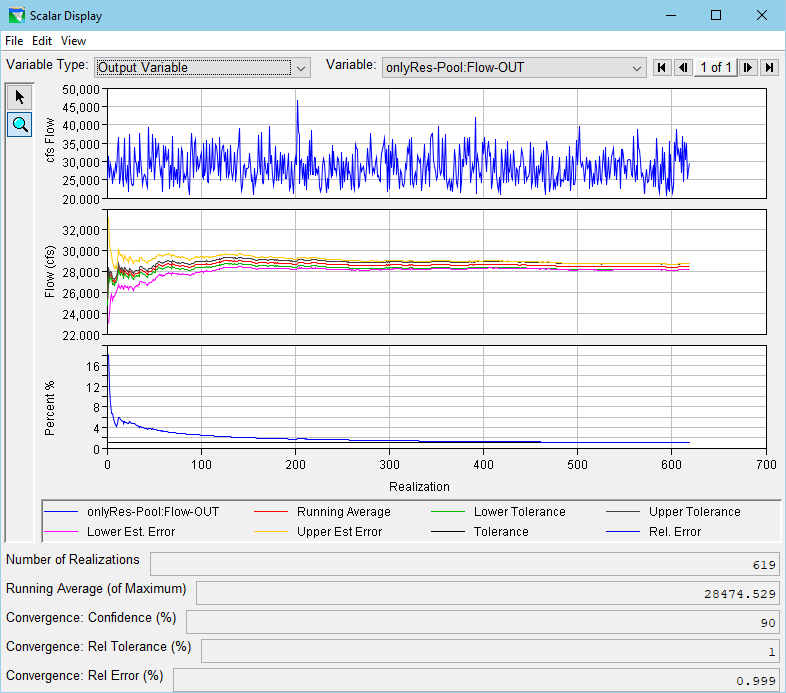Click the Running Average value field
Image resolution: width=786 pixels, height=693 pixels.
[x=487, y=593]
